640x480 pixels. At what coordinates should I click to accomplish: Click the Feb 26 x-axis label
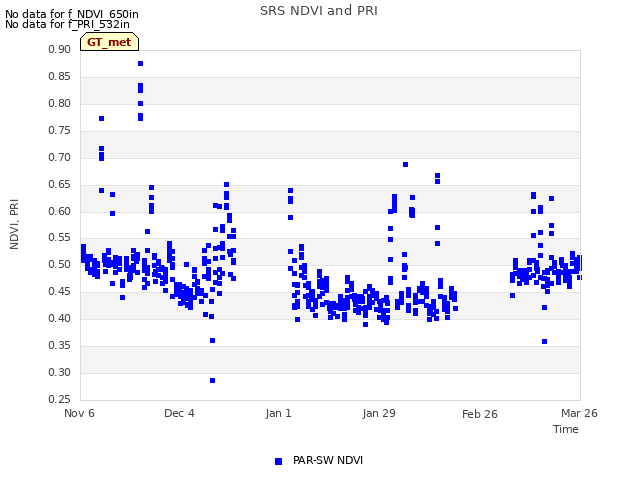[480, 414]
